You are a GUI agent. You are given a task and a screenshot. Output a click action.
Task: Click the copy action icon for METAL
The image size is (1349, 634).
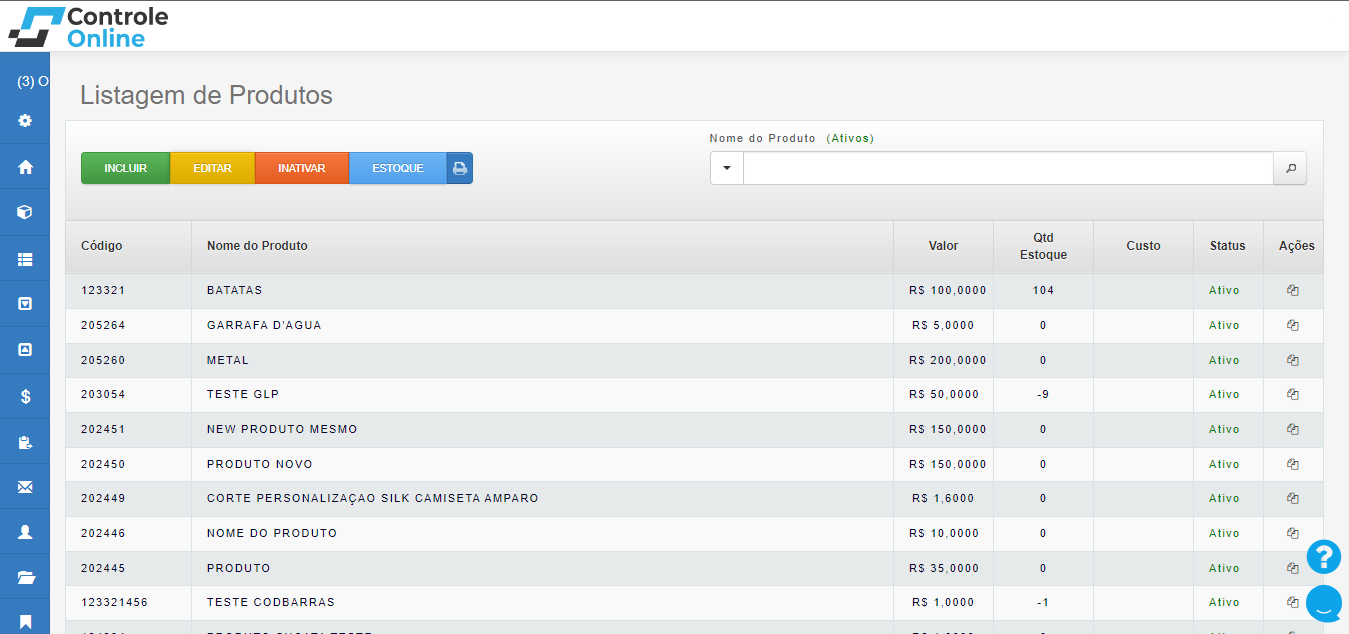click(1292, 360)
